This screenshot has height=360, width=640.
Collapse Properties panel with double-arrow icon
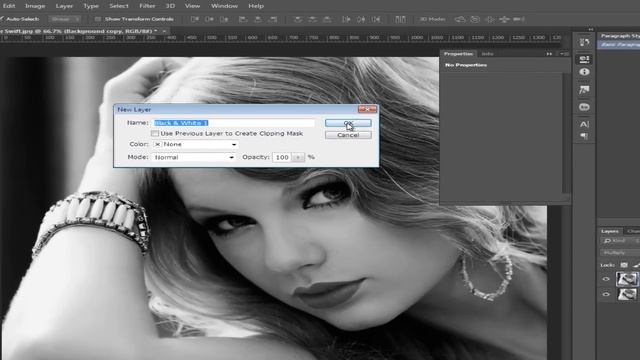[x=549, y=54]
